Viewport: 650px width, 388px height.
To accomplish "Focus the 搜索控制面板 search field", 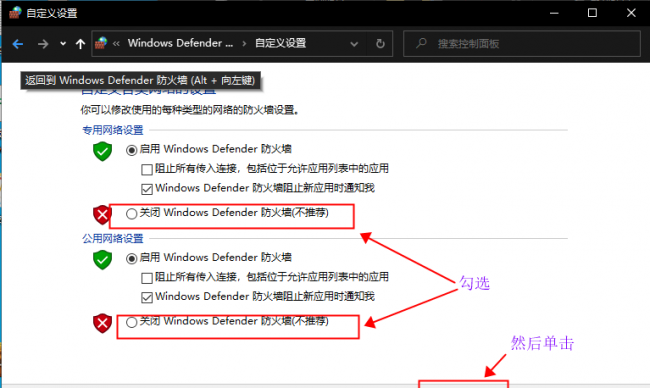I will (x=522, y=44).
